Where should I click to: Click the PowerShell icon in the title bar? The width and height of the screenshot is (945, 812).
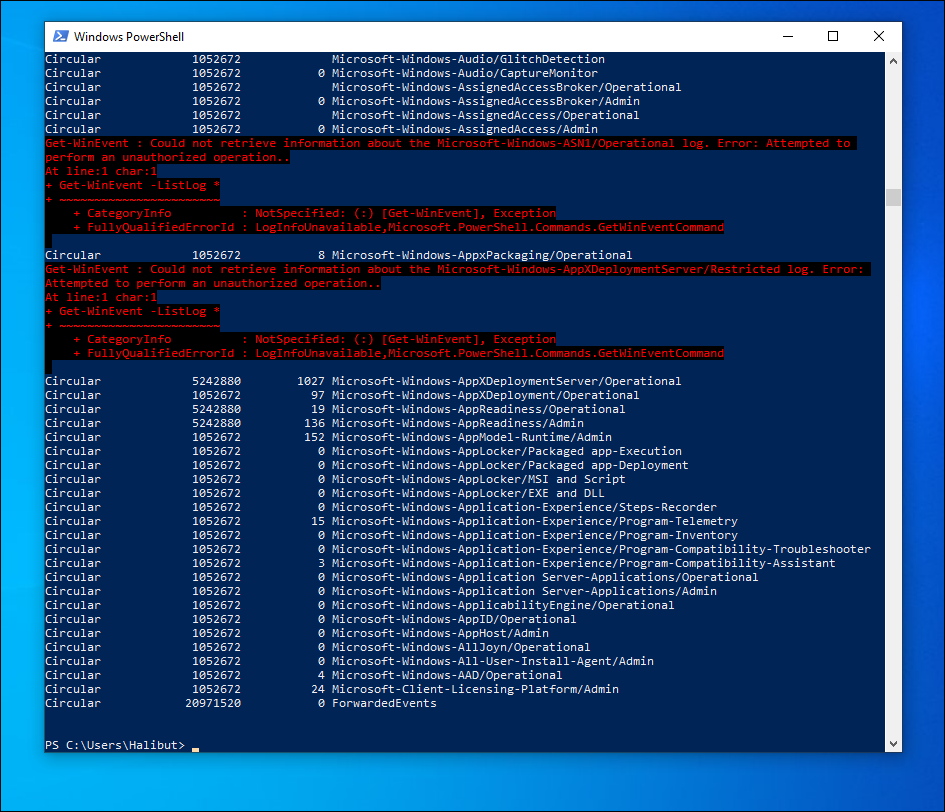60,36
